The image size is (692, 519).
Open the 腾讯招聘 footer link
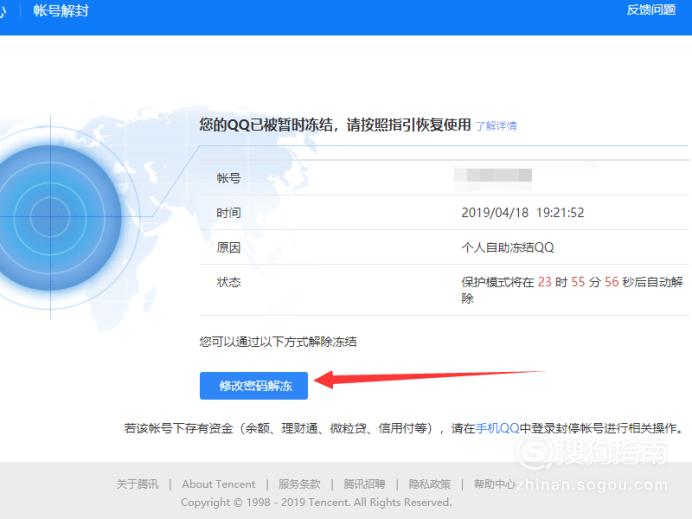point(364,484)
